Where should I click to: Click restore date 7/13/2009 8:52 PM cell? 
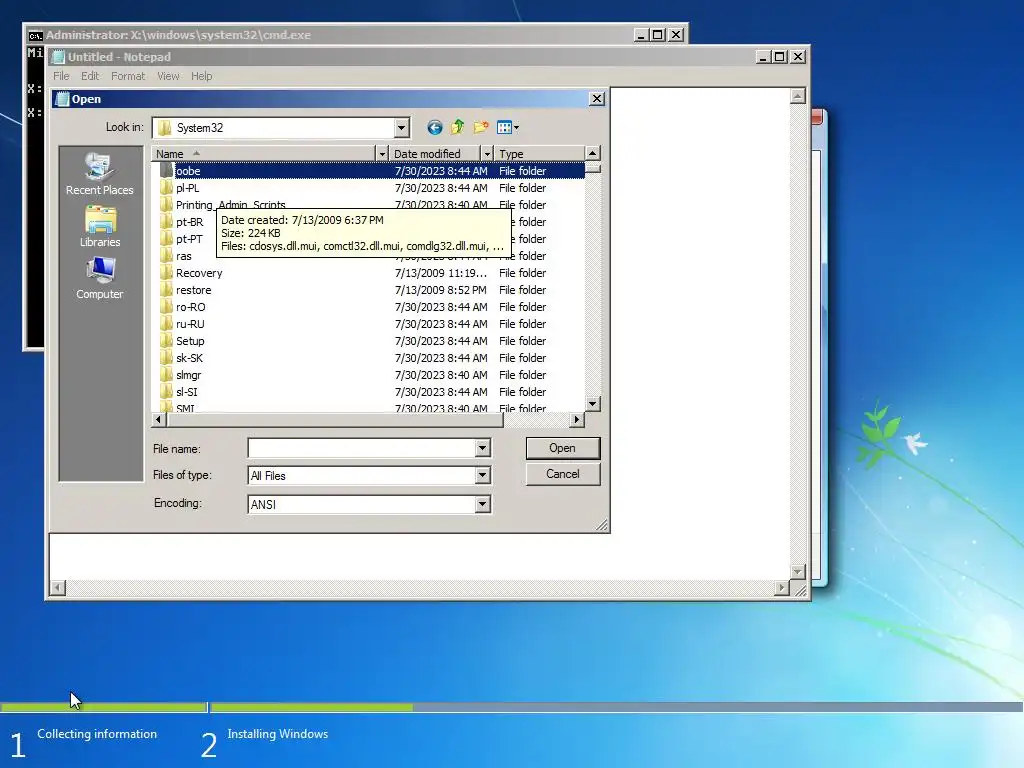coord(441,289)
